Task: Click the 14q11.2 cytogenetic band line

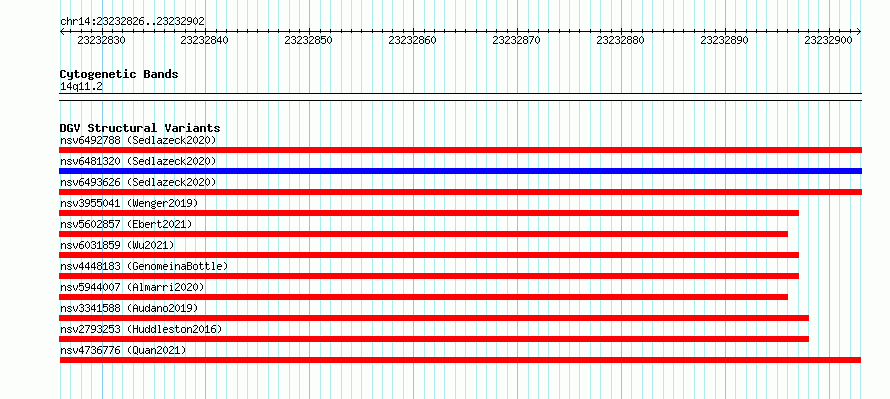Action: (x=460, y=96)
